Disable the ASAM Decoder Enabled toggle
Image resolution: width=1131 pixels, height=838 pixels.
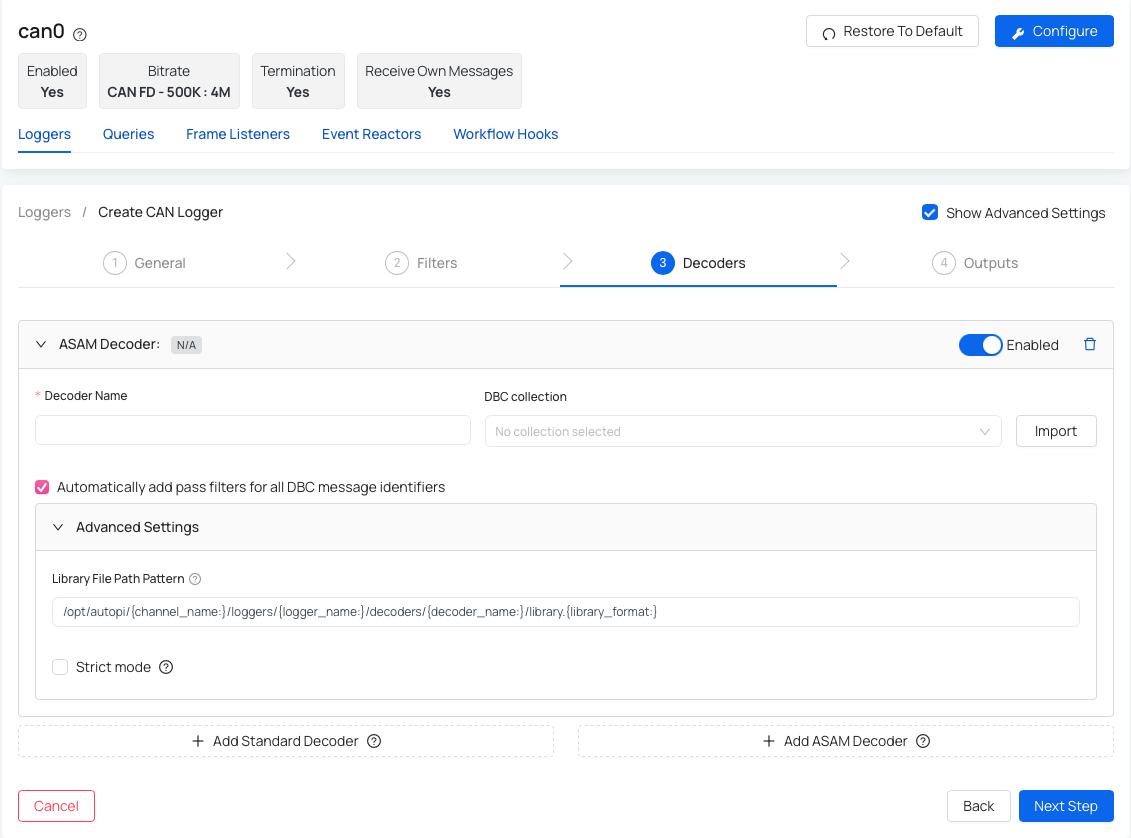click(980, 345)
